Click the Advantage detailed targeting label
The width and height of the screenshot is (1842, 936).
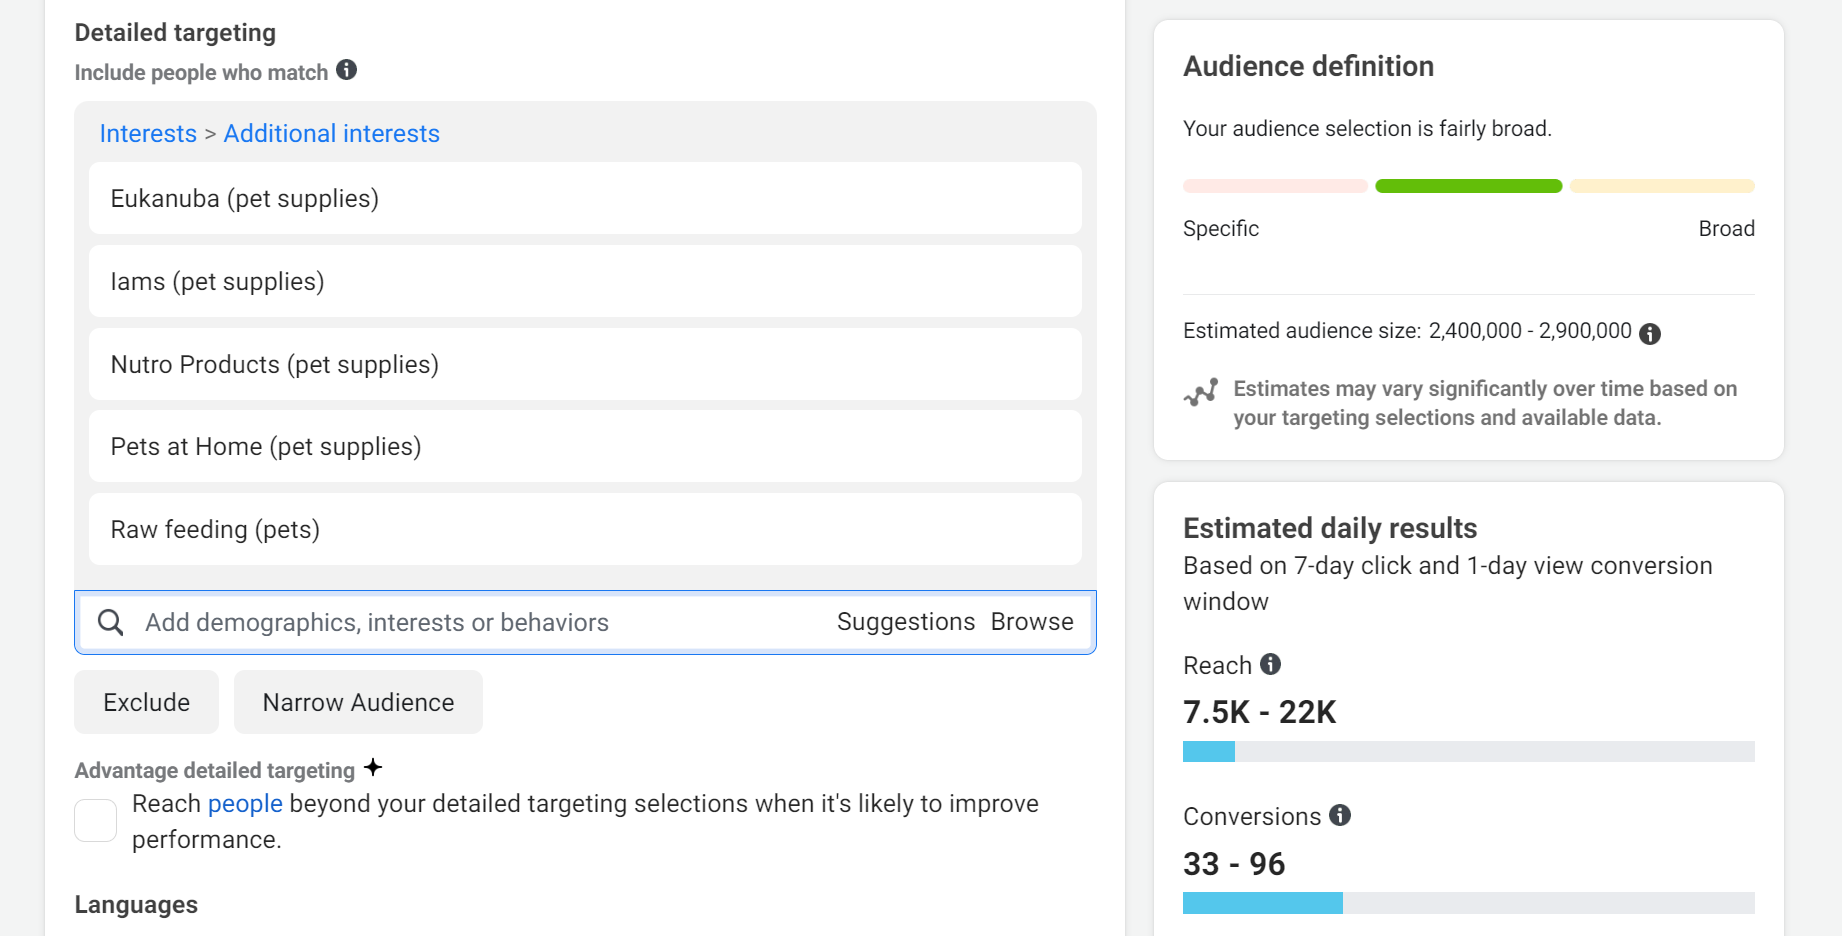pyautogui.click(x=215, y=770)
